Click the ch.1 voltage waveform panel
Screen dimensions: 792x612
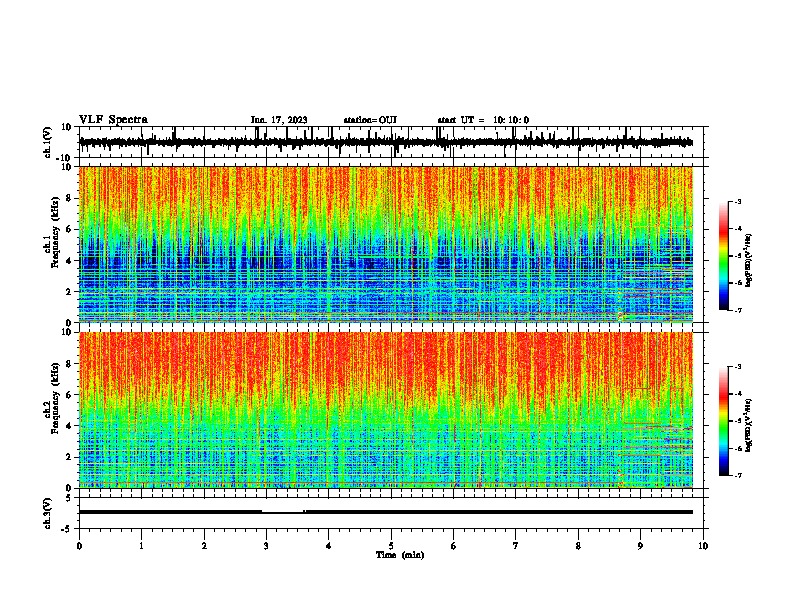(x=391, y=142)
